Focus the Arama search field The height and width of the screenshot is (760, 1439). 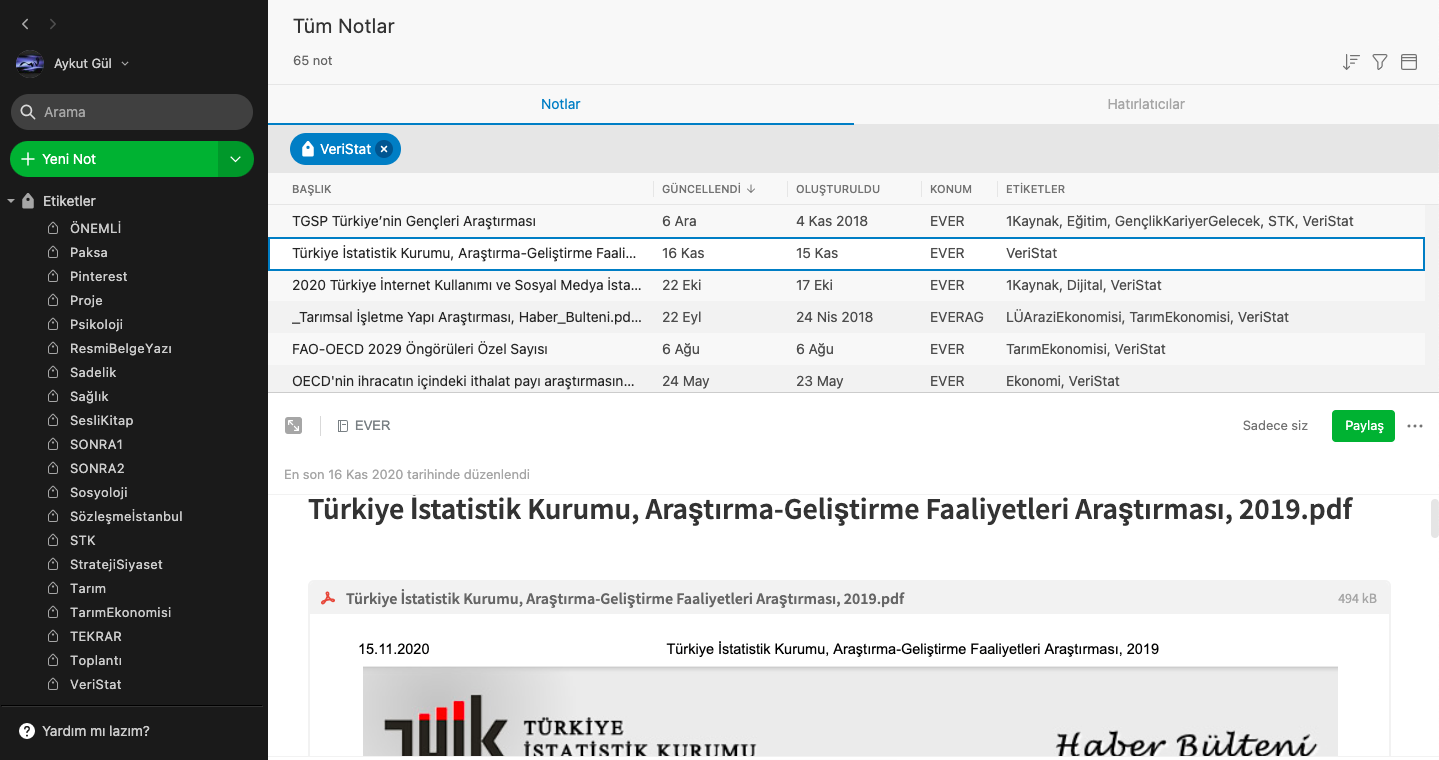pyautogui.click(x=131, y=112)
